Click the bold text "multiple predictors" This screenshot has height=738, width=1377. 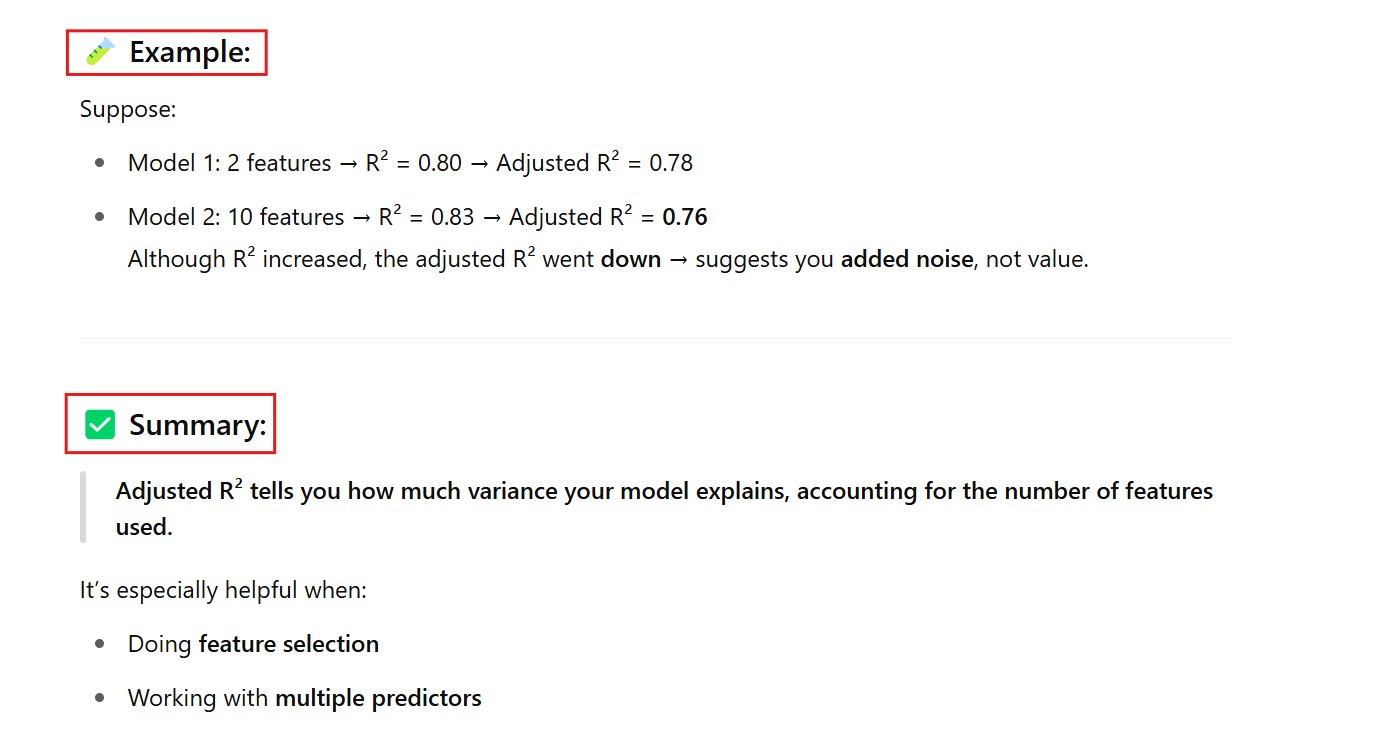[378, 698]
